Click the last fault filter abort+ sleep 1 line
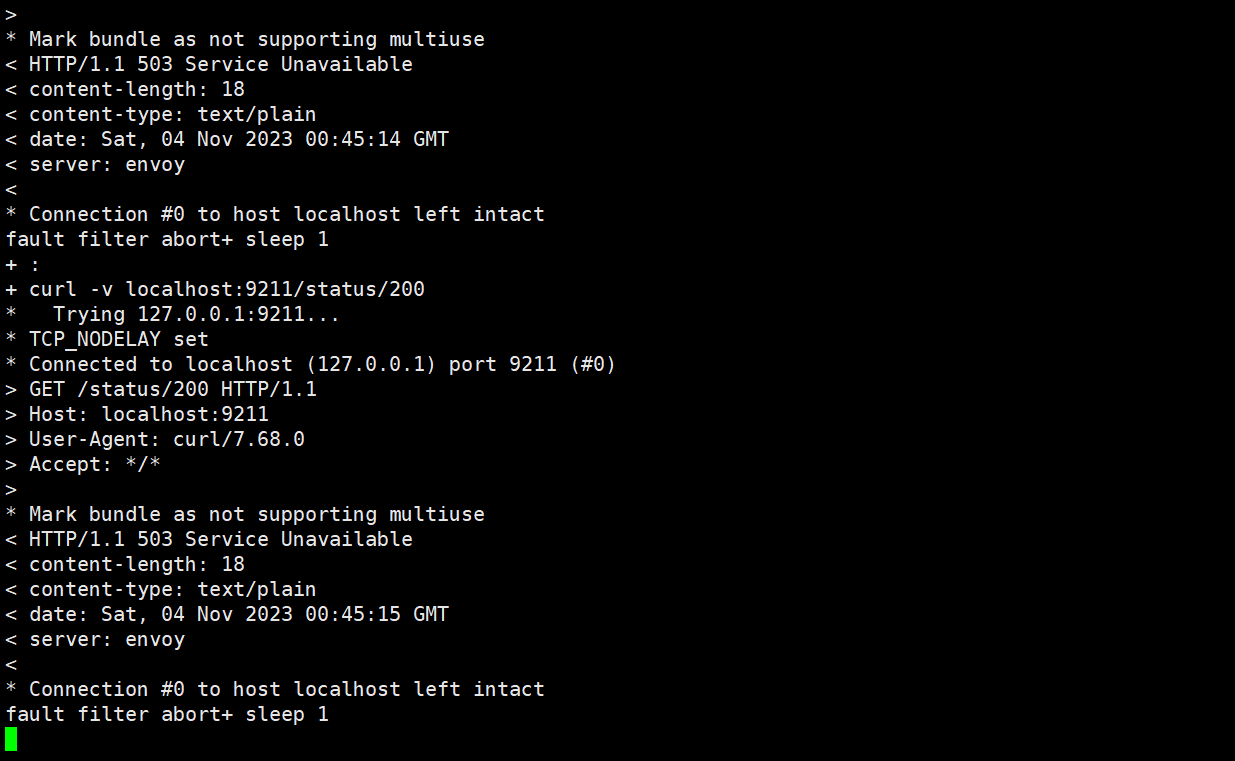This screenshot has height=761, width=1235. tap(167, 714)
